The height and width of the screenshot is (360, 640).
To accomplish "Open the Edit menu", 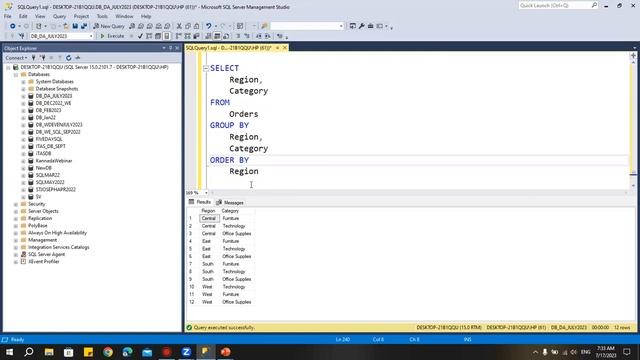I will tap(23, 16).
